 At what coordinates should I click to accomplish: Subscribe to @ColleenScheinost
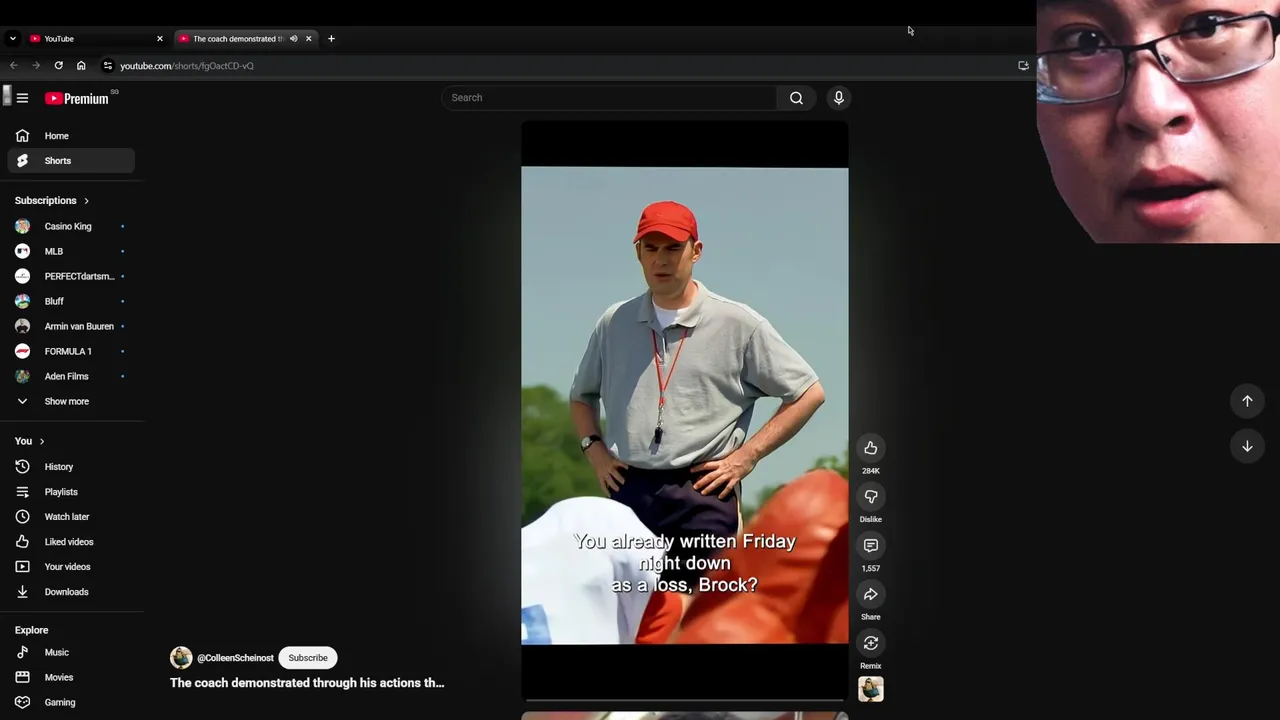308,658
